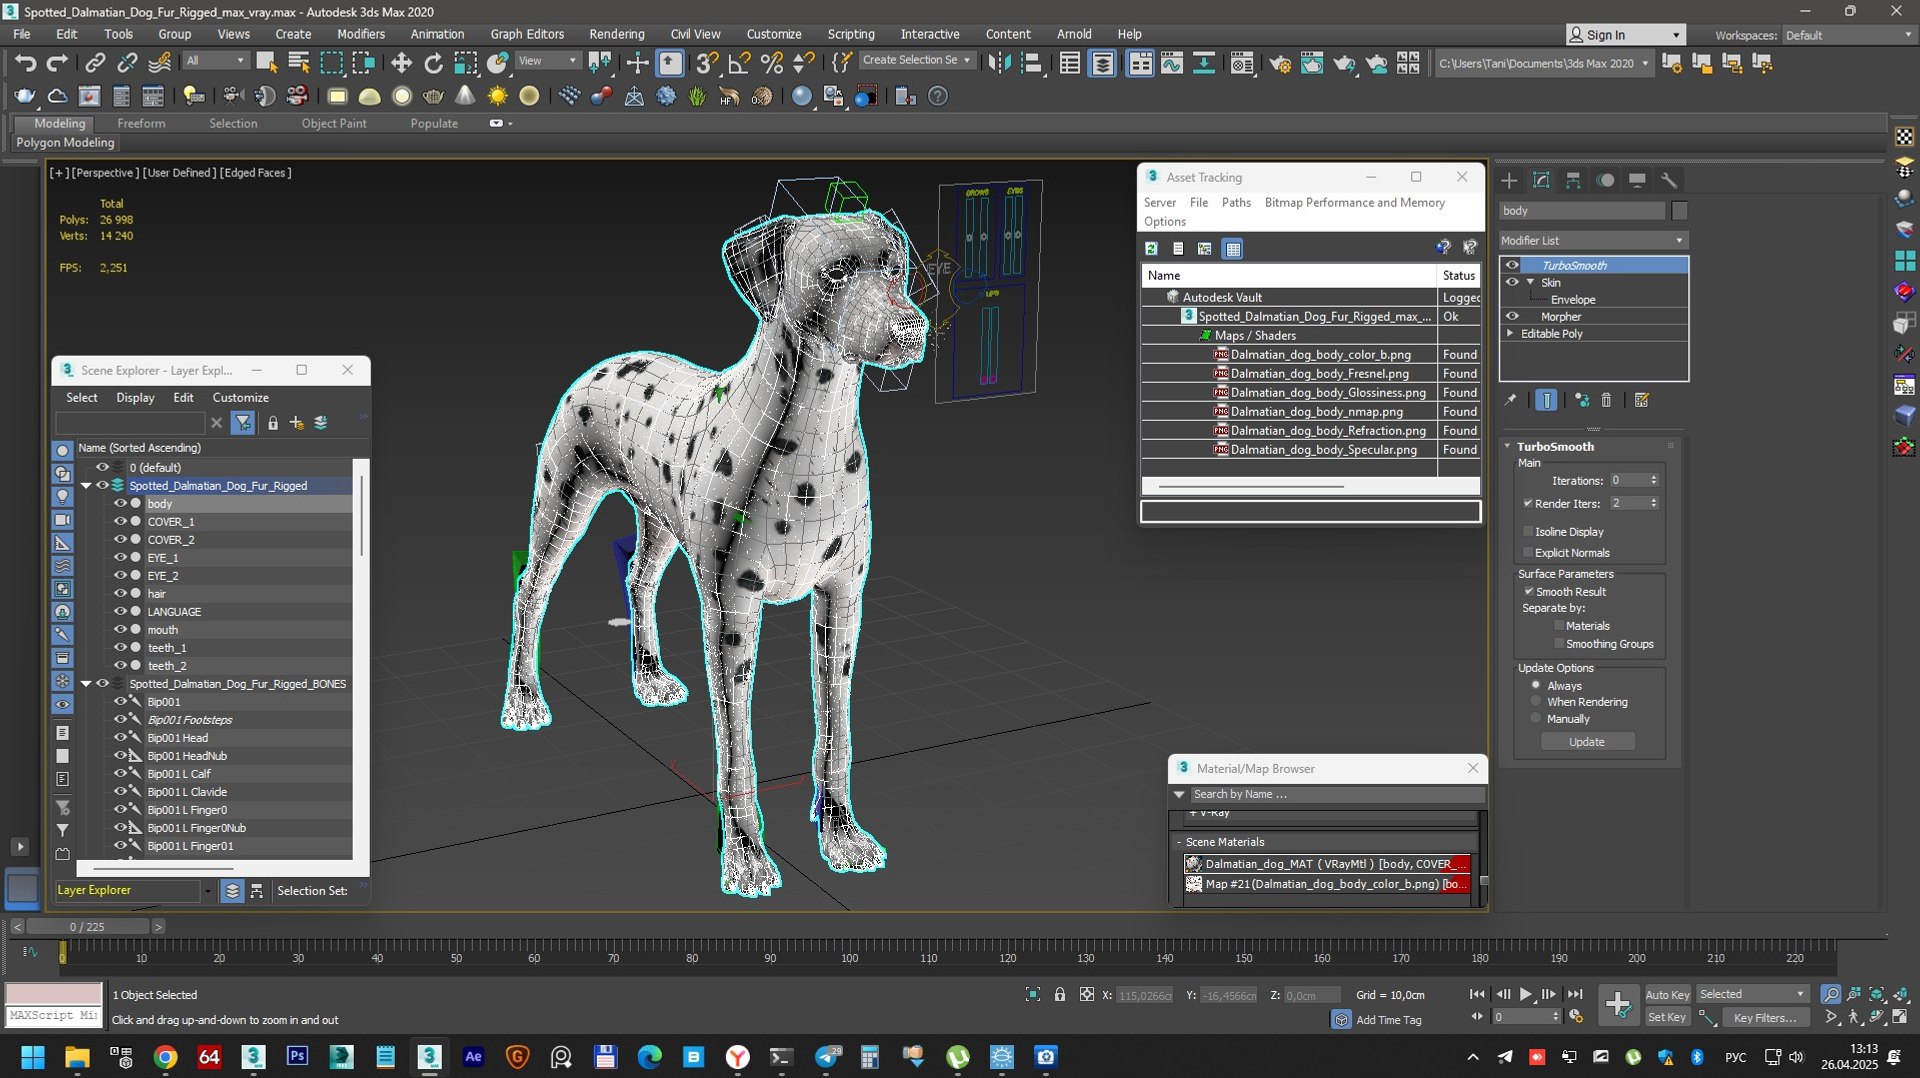Viewport: 1920px width, 1078px height.
Task: Toggle Morpher modifier eye icon
Action: point(1512,316)
